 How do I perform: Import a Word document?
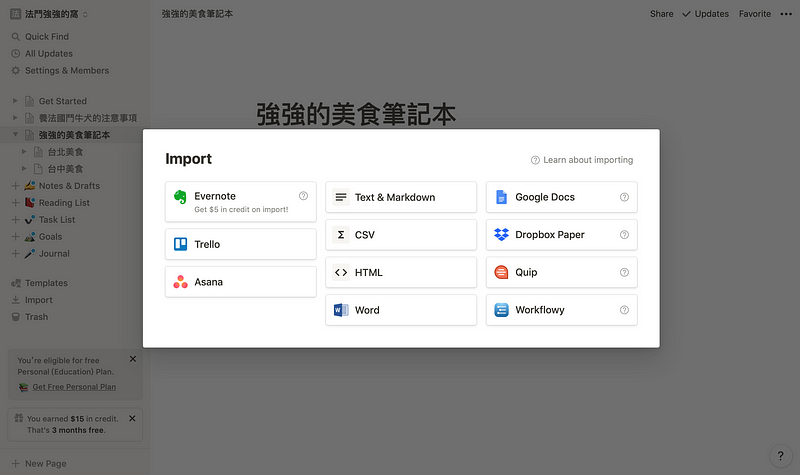(x=401, y=310)
